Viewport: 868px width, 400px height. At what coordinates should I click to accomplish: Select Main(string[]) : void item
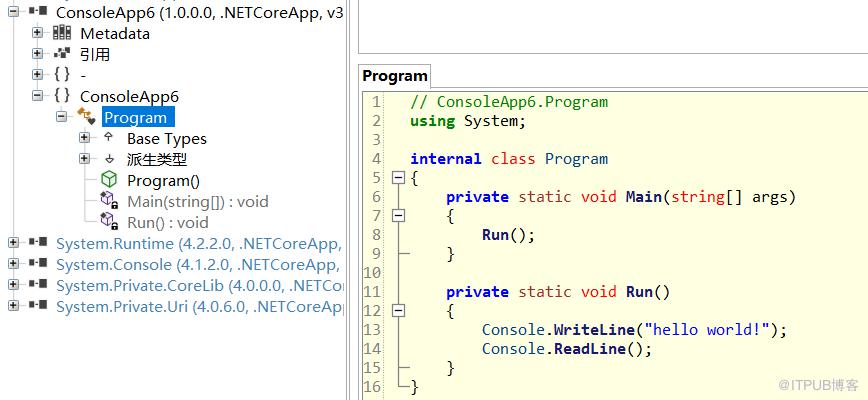198,202
